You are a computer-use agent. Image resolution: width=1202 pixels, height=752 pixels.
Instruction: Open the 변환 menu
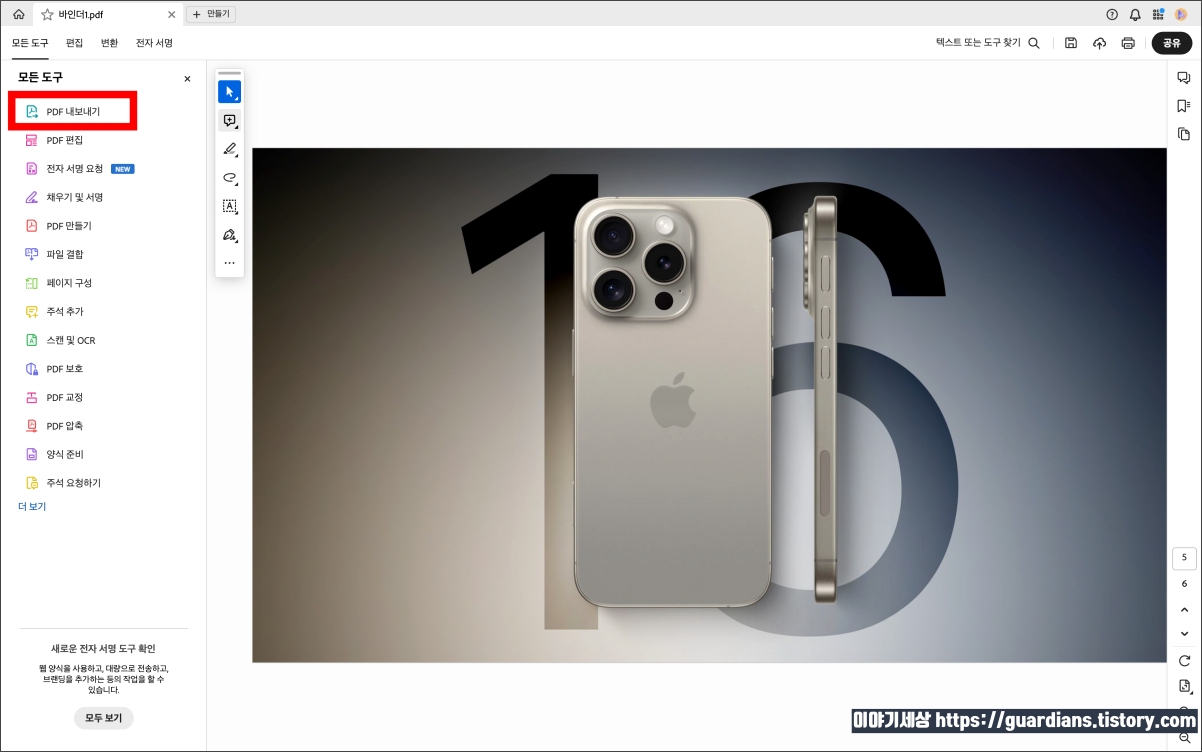(110, 43)
